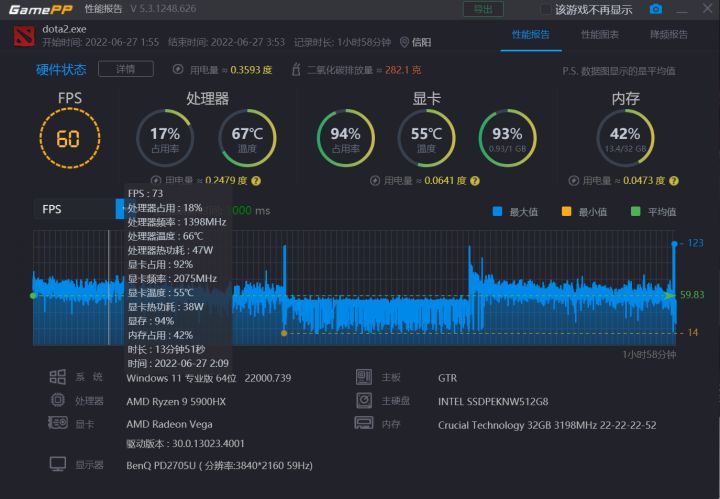Click the 282.1 克 emission value
The width and height of the screenshot is (720, 499).
click(x=403, y=70)
